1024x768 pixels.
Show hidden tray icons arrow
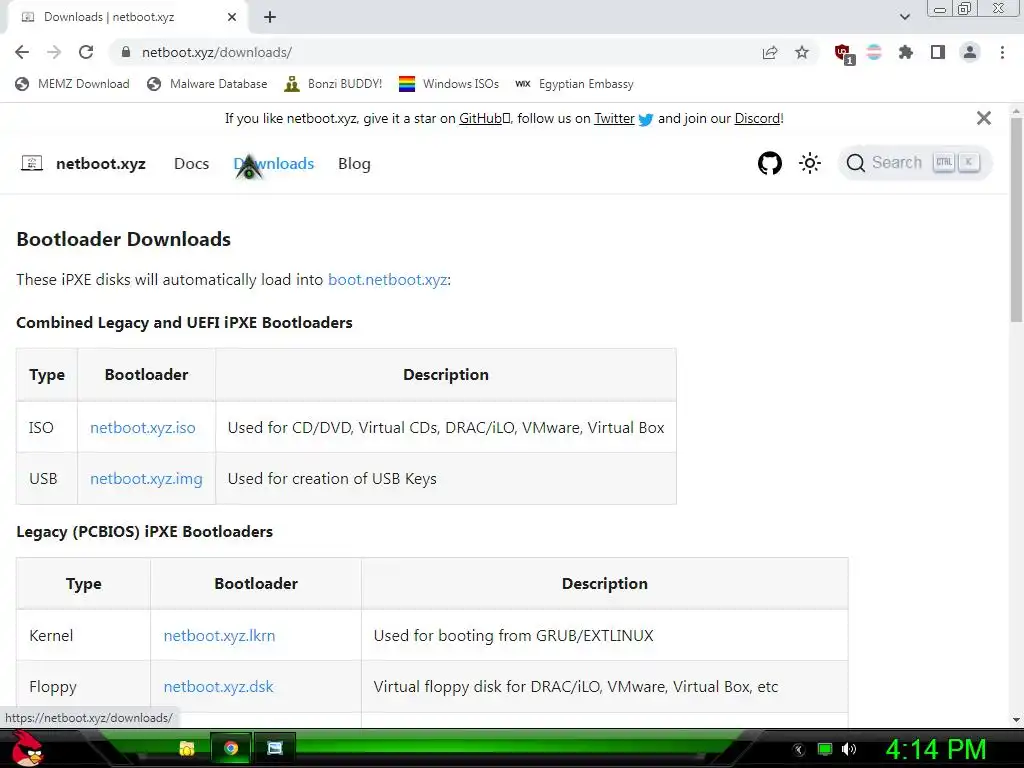[799, 749]
